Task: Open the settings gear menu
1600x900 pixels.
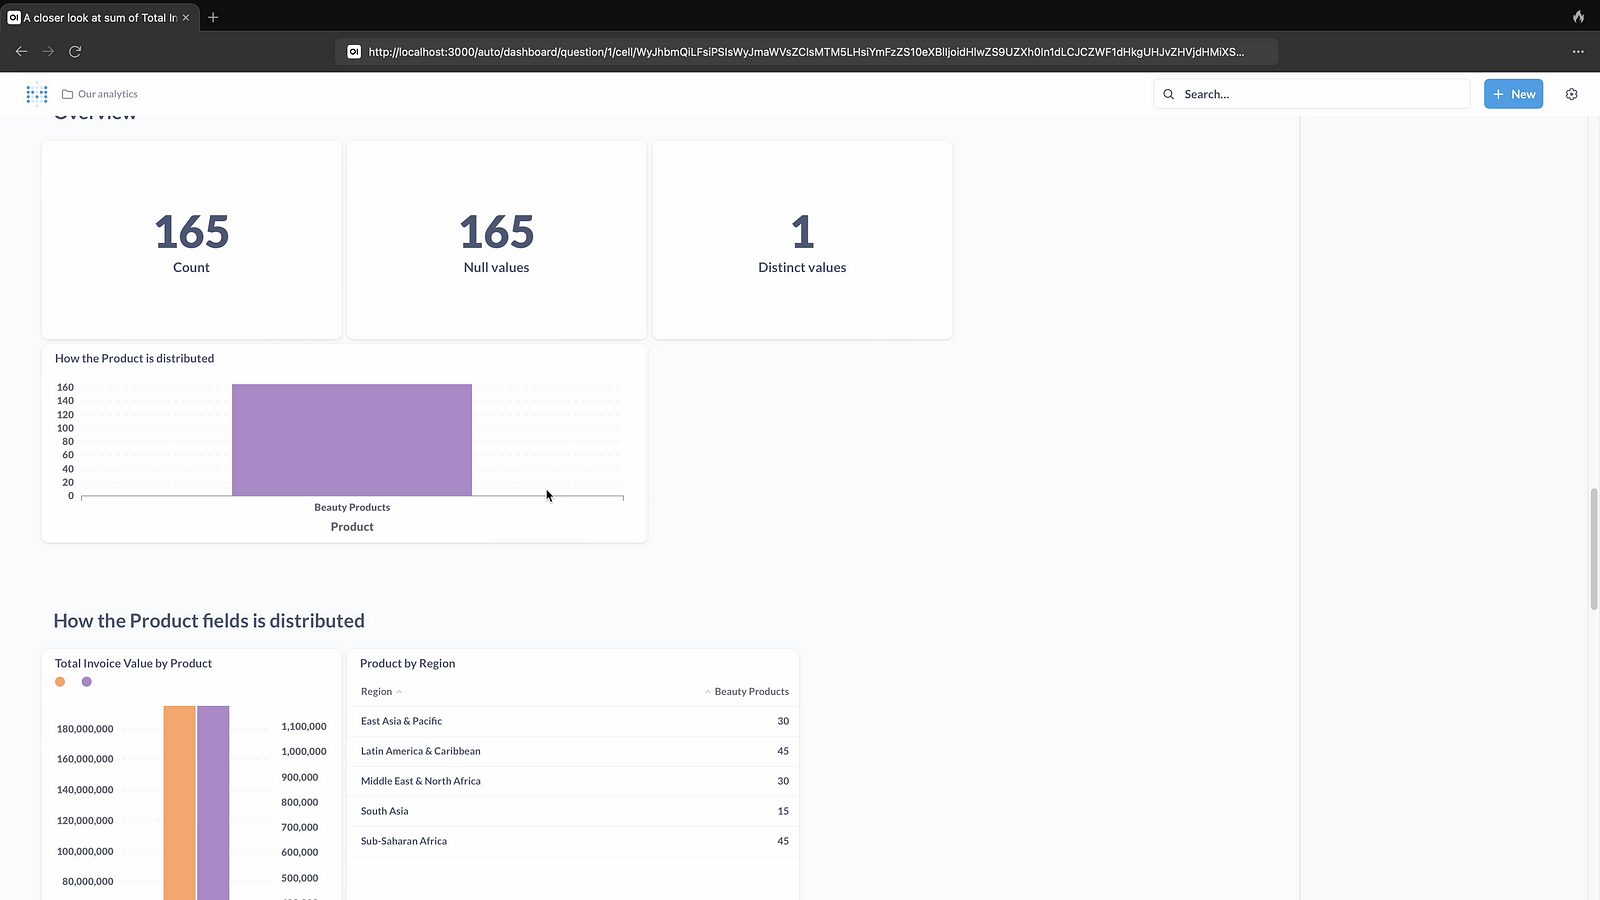Action: click(x=1571, y=94)
